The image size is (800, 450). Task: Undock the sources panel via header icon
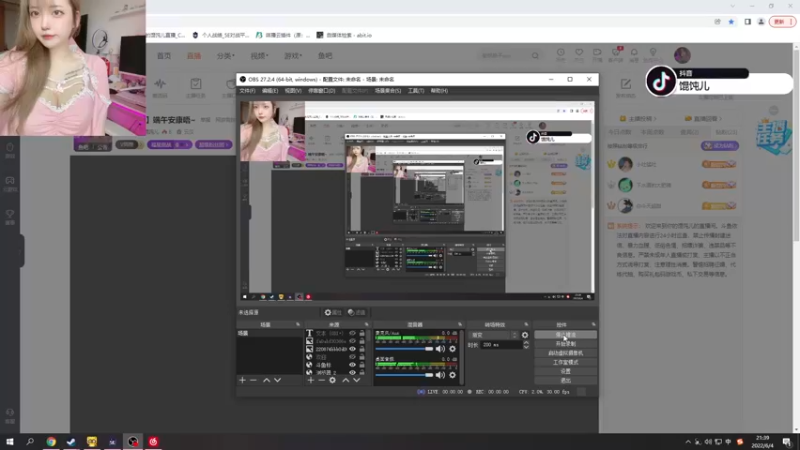pyautogui.click(x=366, y=324)
